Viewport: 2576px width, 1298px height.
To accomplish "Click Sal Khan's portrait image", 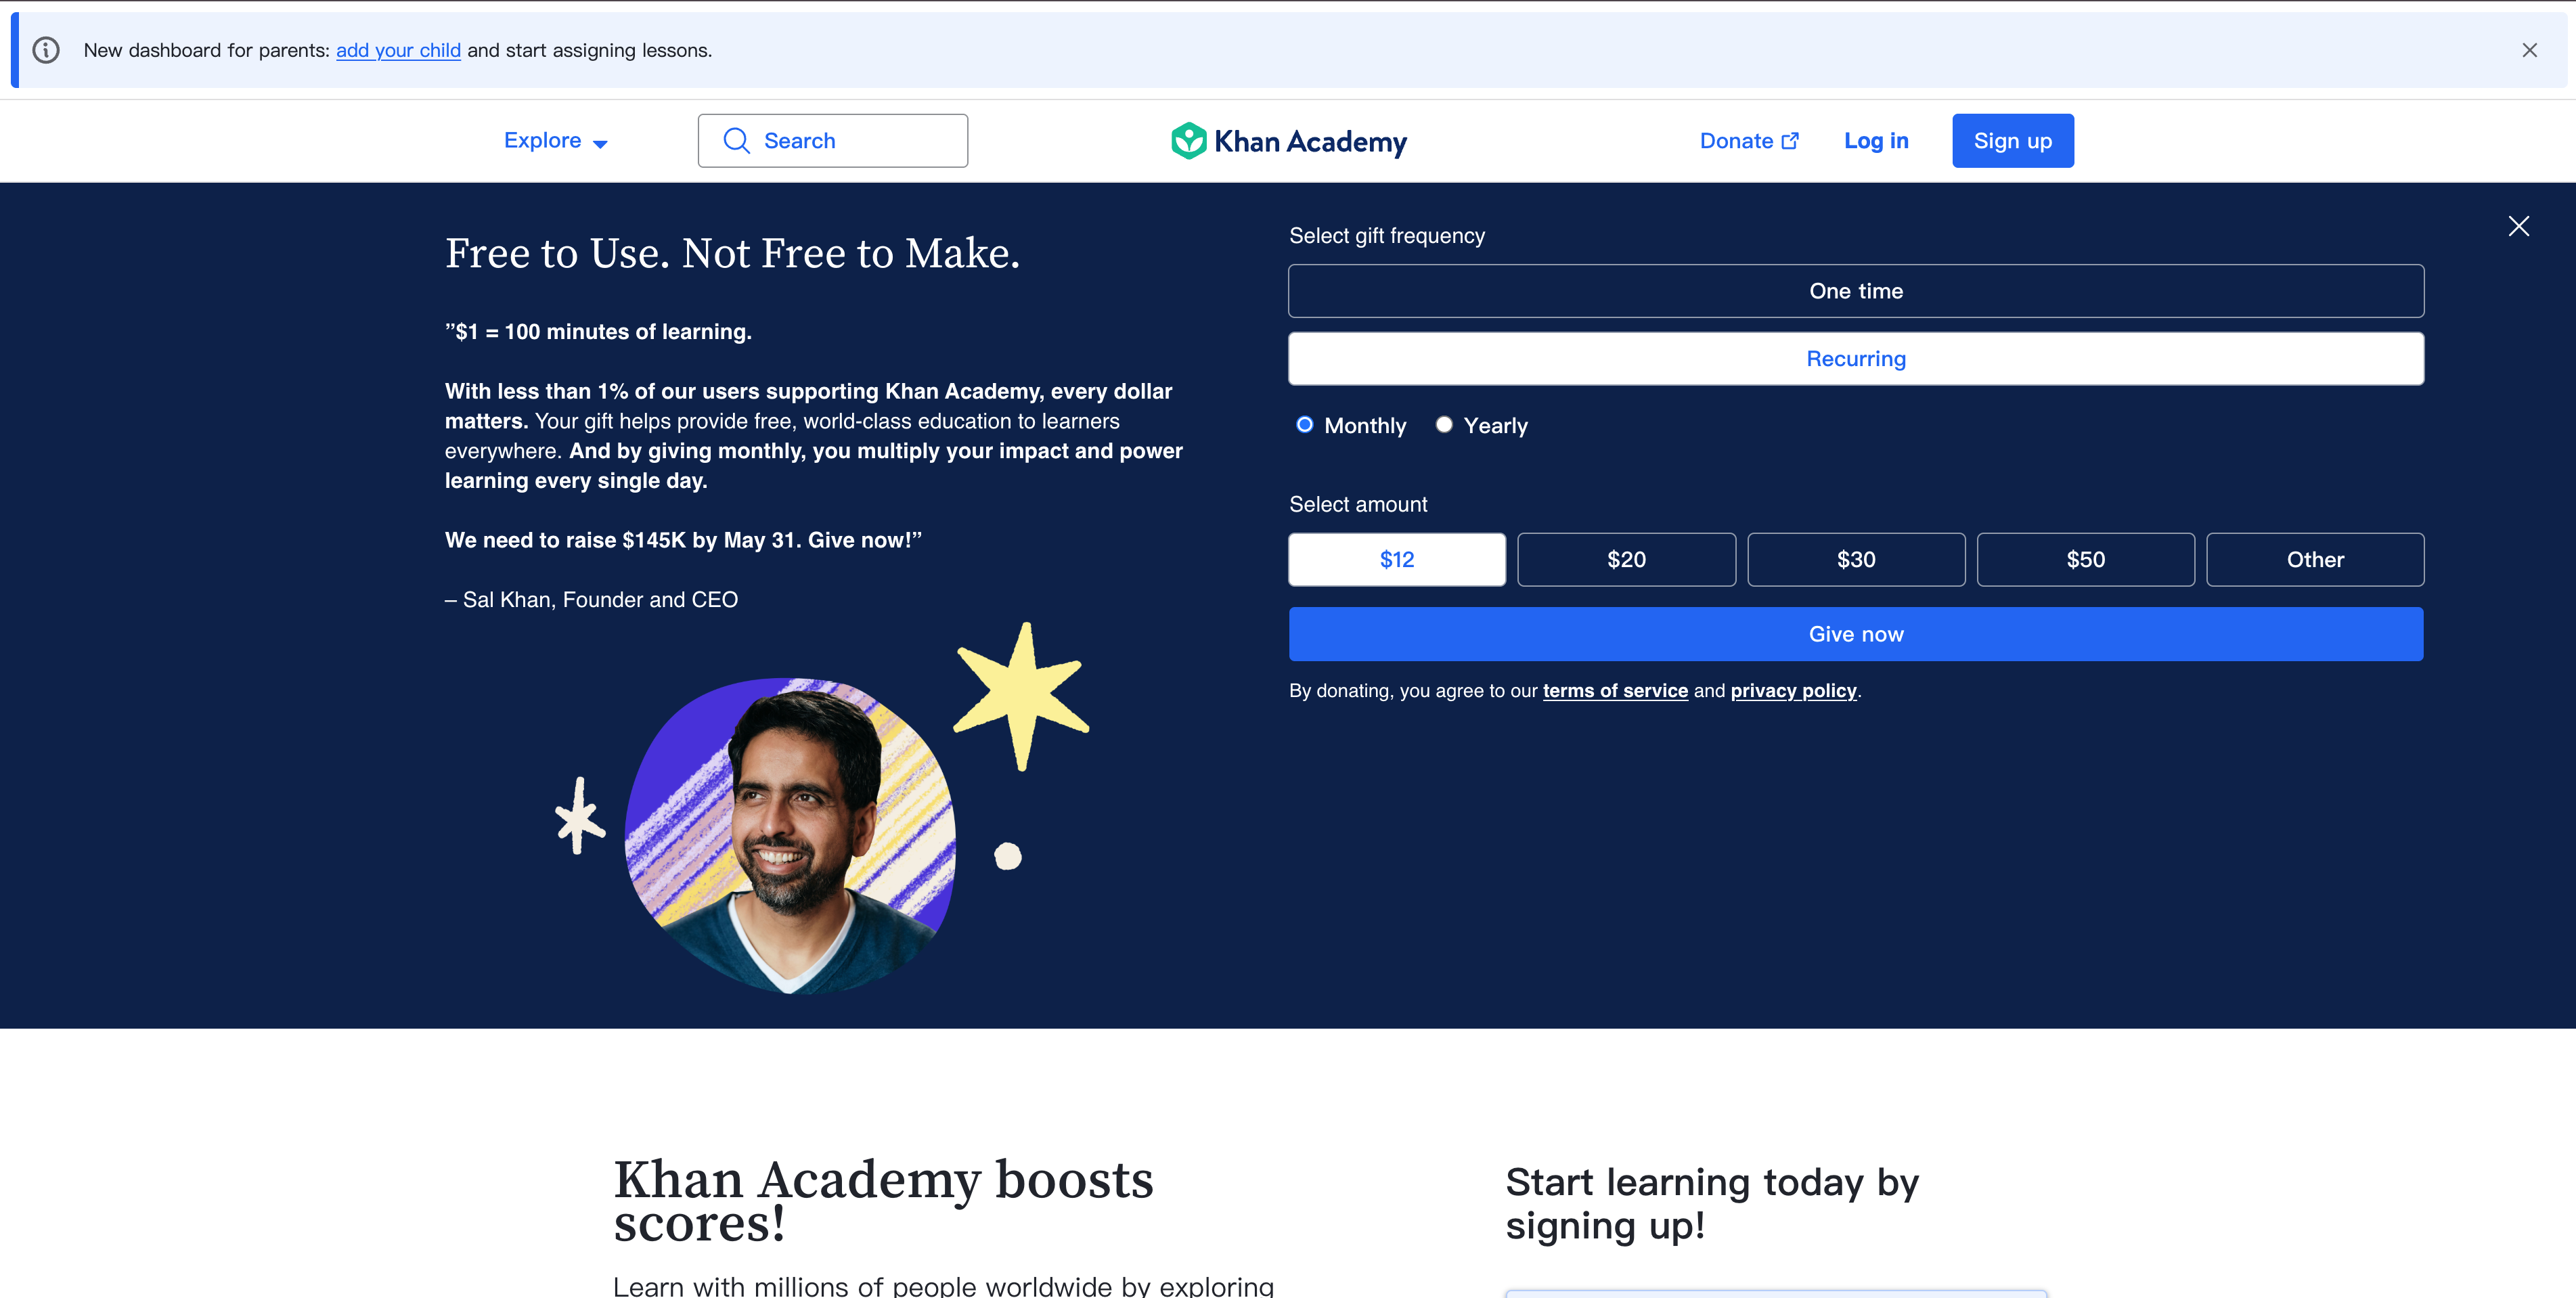I will [x=790, y=836].
